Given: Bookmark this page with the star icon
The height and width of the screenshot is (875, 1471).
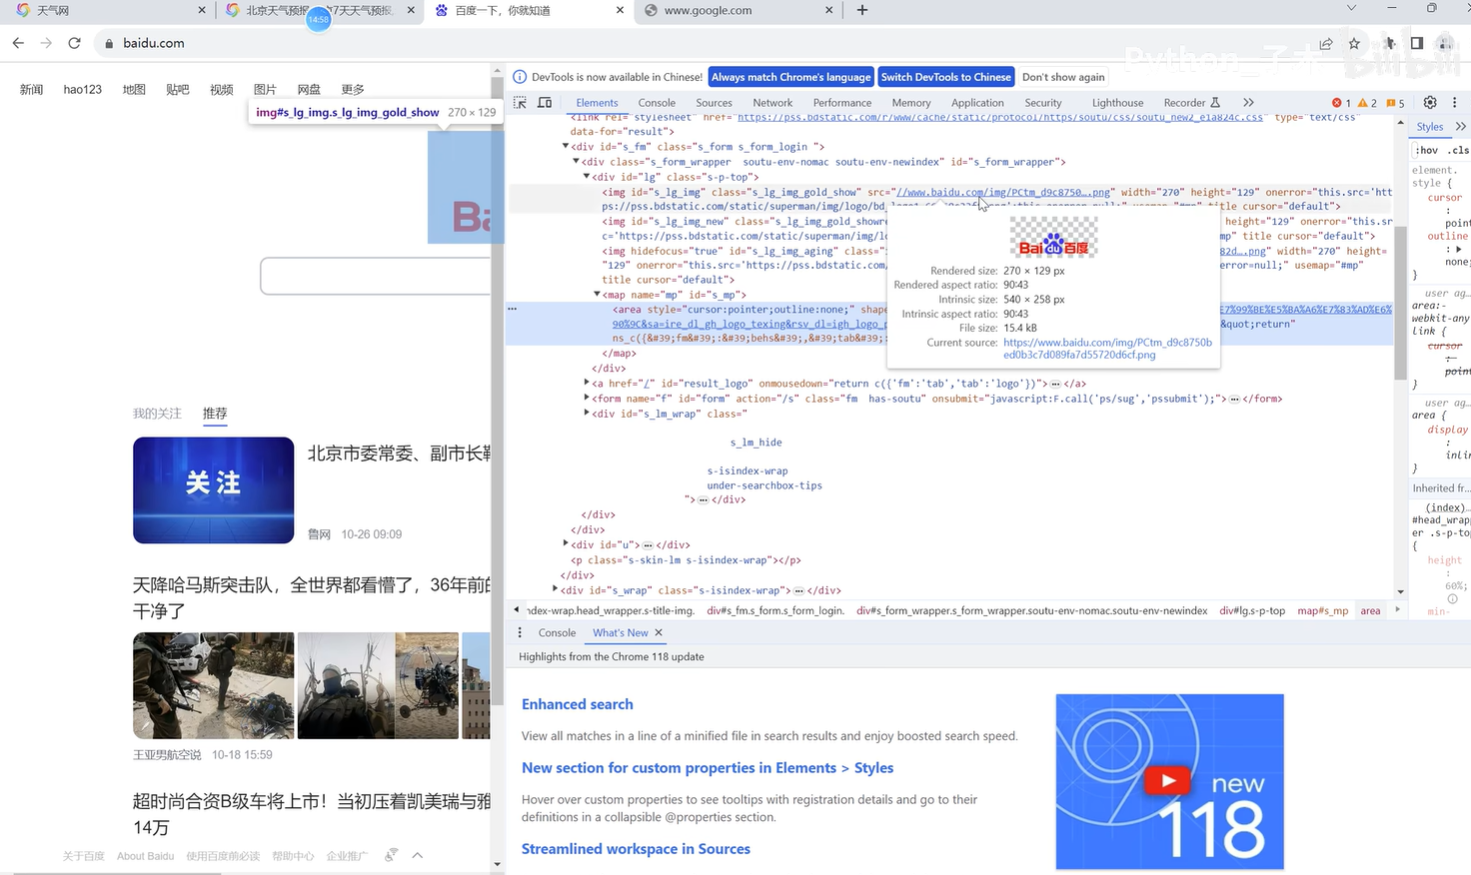Looking at the screenshot, I should [1354, 43].
